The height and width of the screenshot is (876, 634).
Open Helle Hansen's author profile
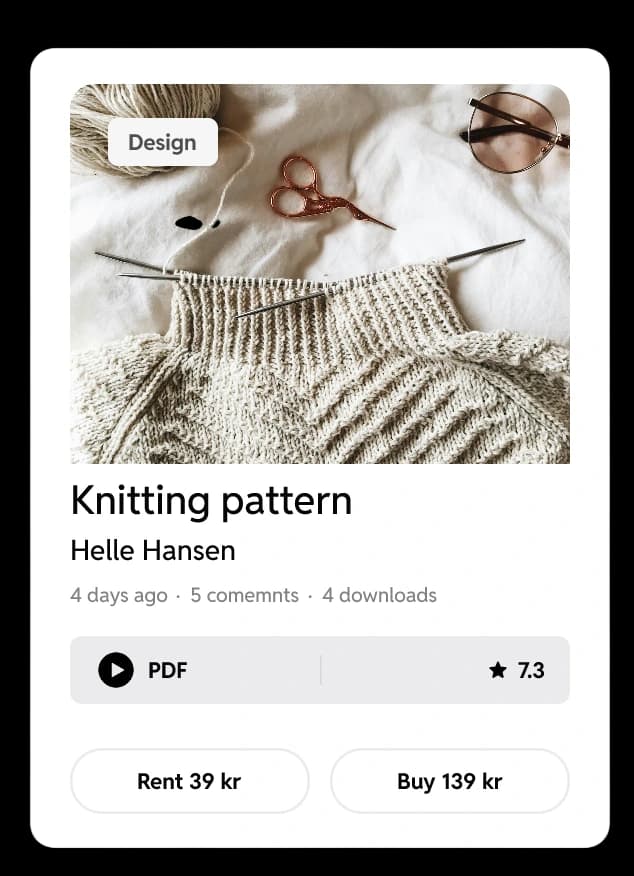[x=153, y=550]
